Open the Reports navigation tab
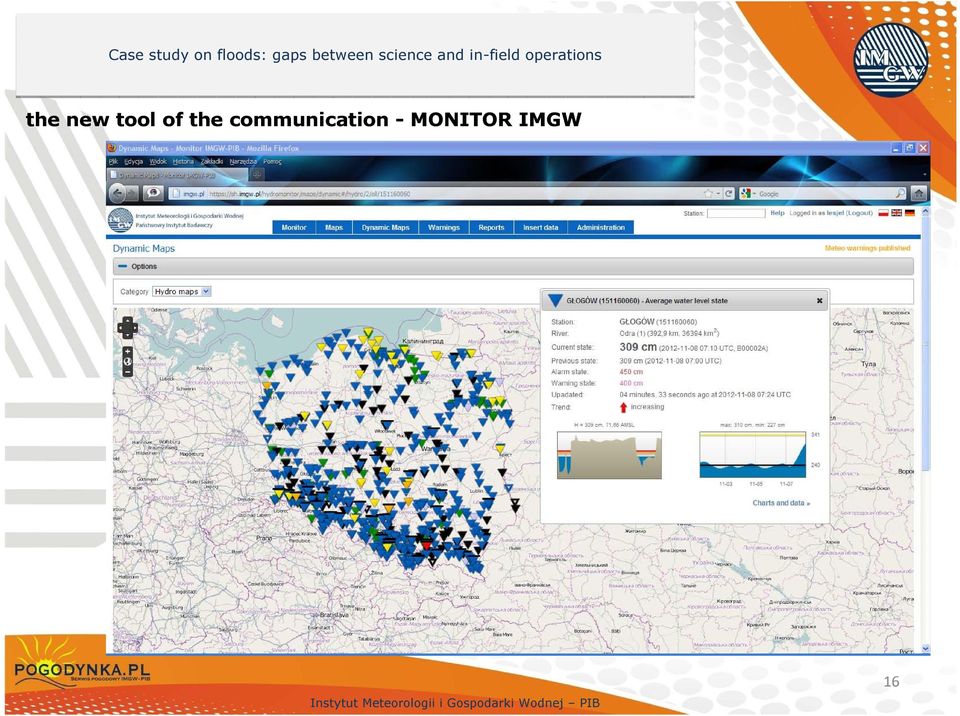 point(491,227)
